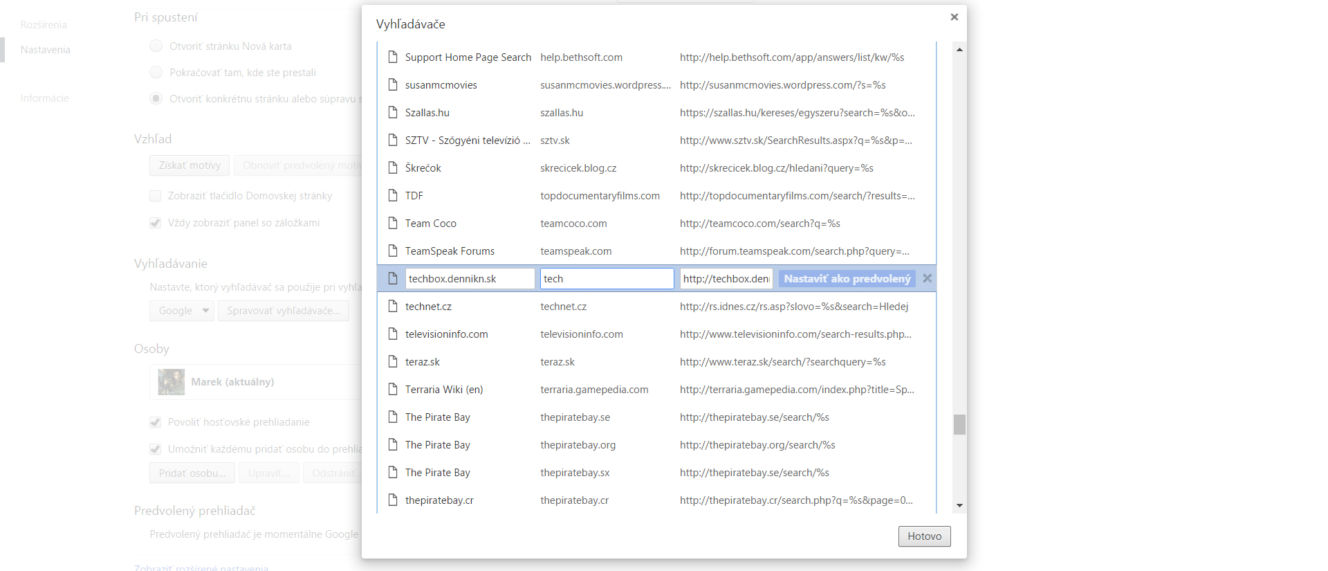The height and width of the screenshot is (571, 1328).
Task: Open Informácie in the left sidebar
Action: tap(44, 98)
